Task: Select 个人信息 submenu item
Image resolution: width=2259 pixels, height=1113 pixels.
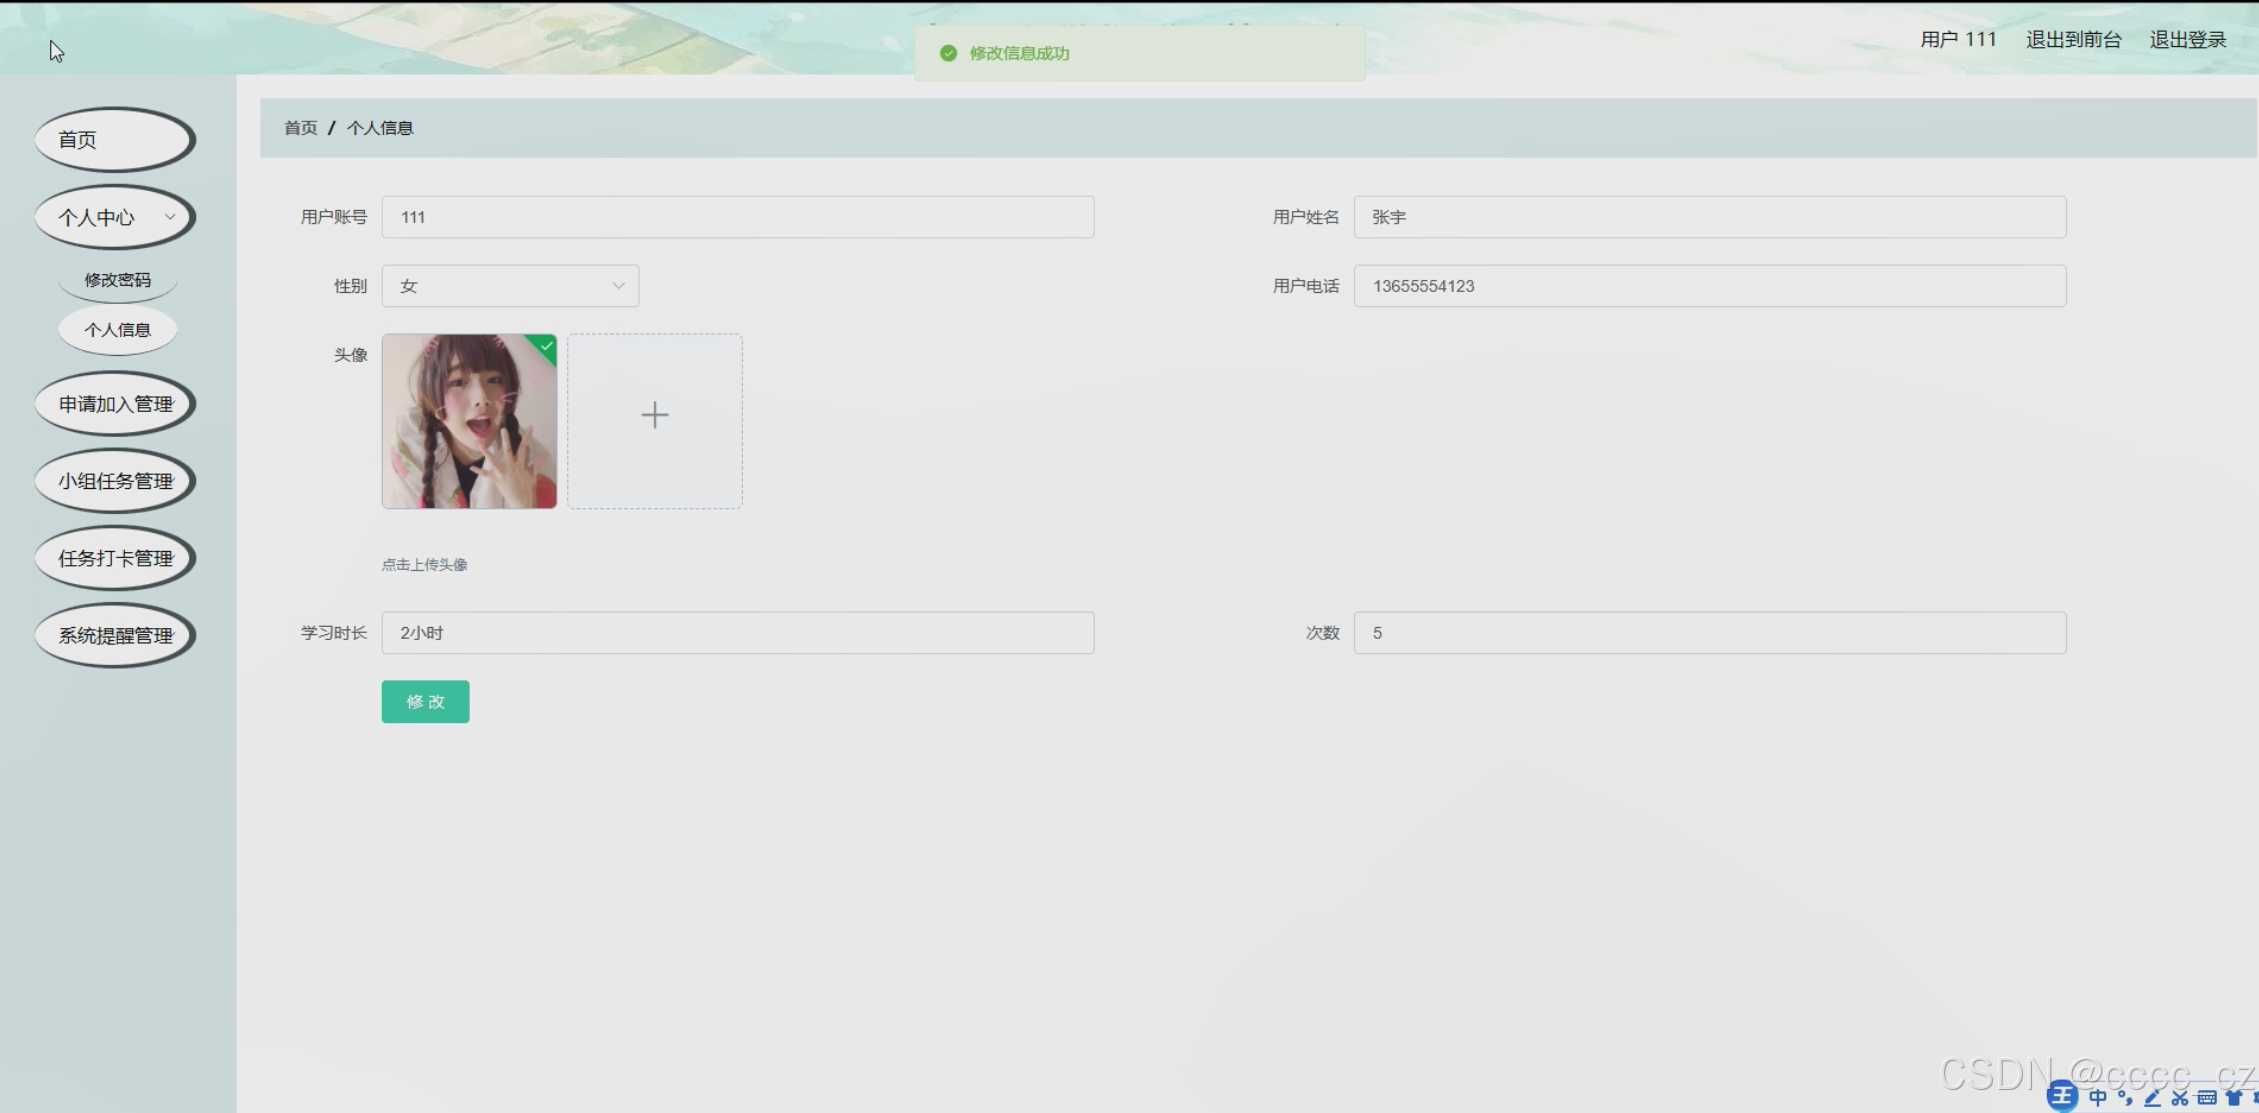Action: 117,330
